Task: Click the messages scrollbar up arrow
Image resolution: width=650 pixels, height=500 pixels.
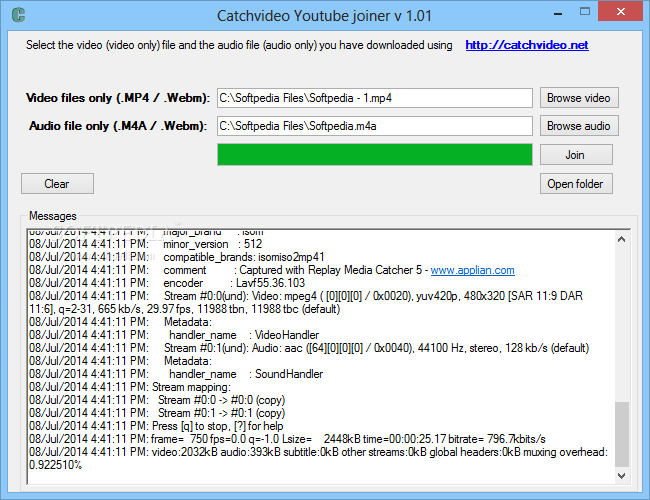Action: (621, 239)
